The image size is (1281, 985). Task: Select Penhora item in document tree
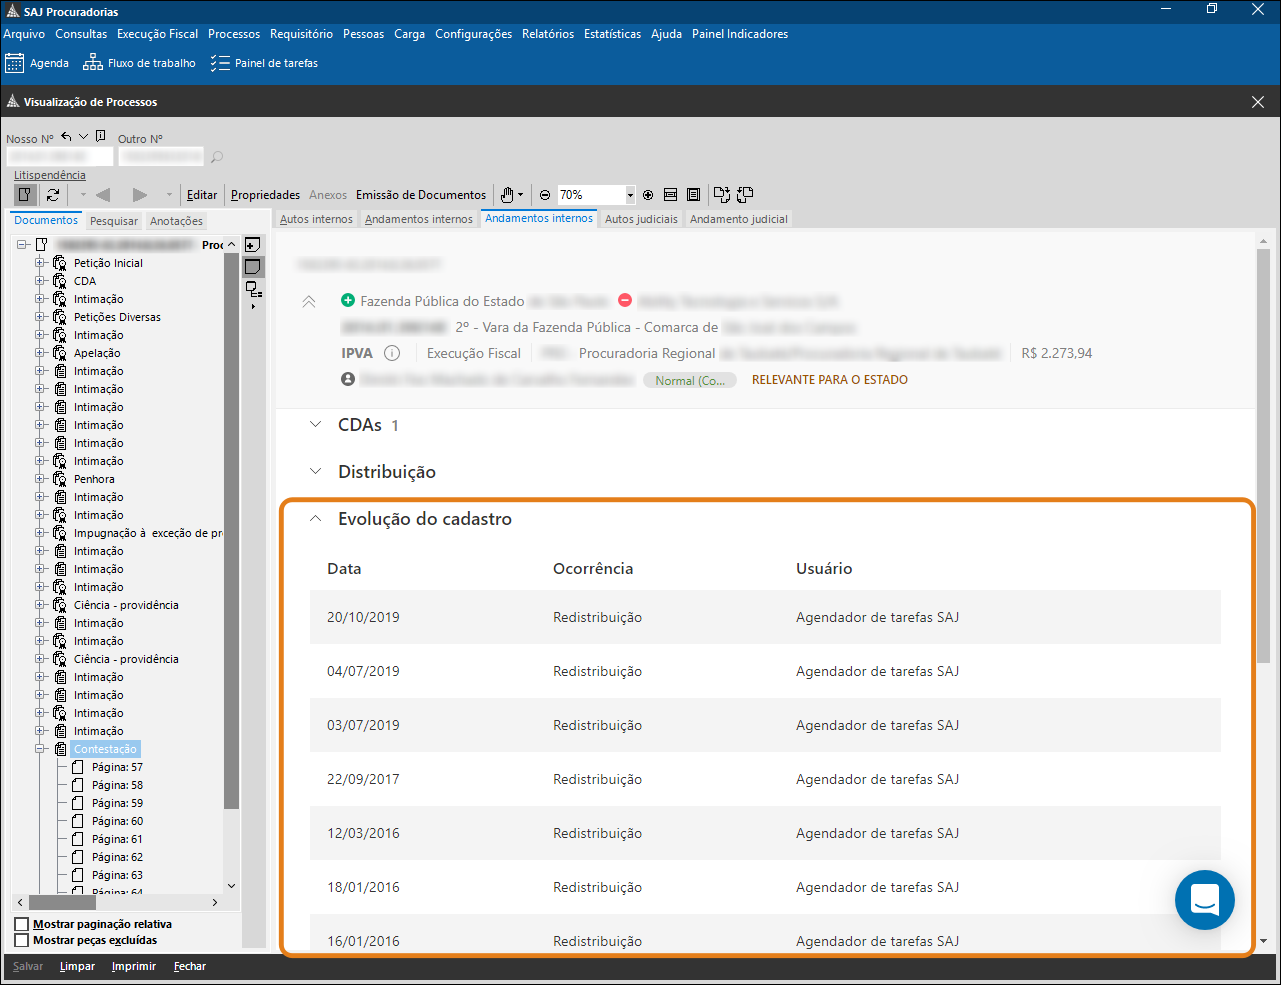tap(94, 479)
